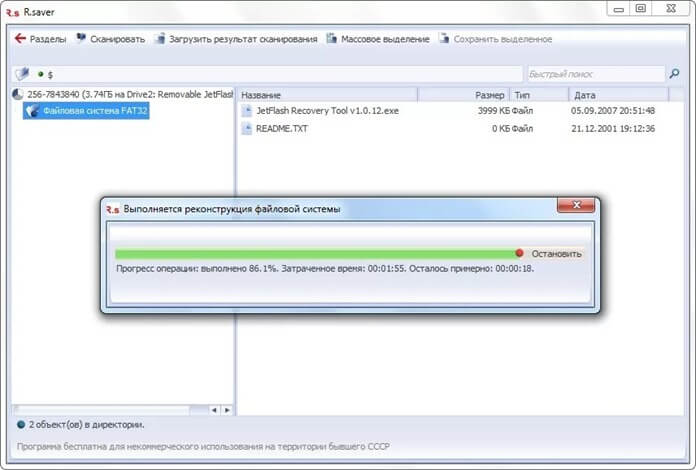Image resolution: width=696 pixels, height=470 pixels.
Task: Click the tree horizontal scrollbar track
Action: point(110,410)
